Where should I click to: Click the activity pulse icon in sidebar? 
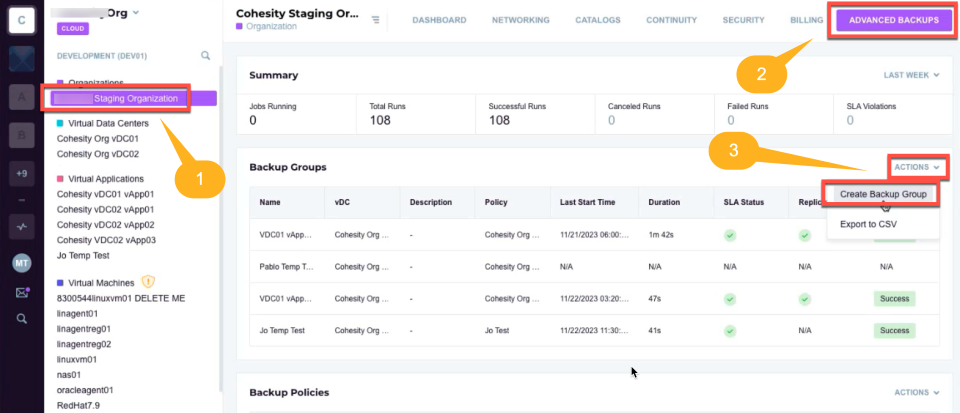22,226
